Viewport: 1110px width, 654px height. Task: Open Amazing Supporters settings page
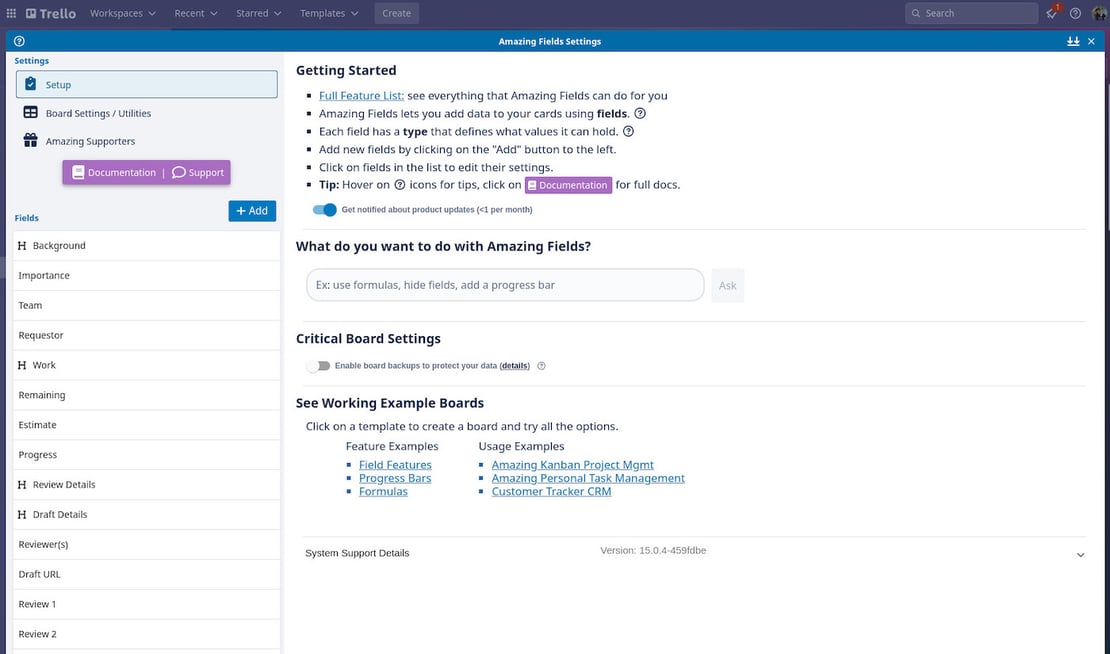[90, 141]
